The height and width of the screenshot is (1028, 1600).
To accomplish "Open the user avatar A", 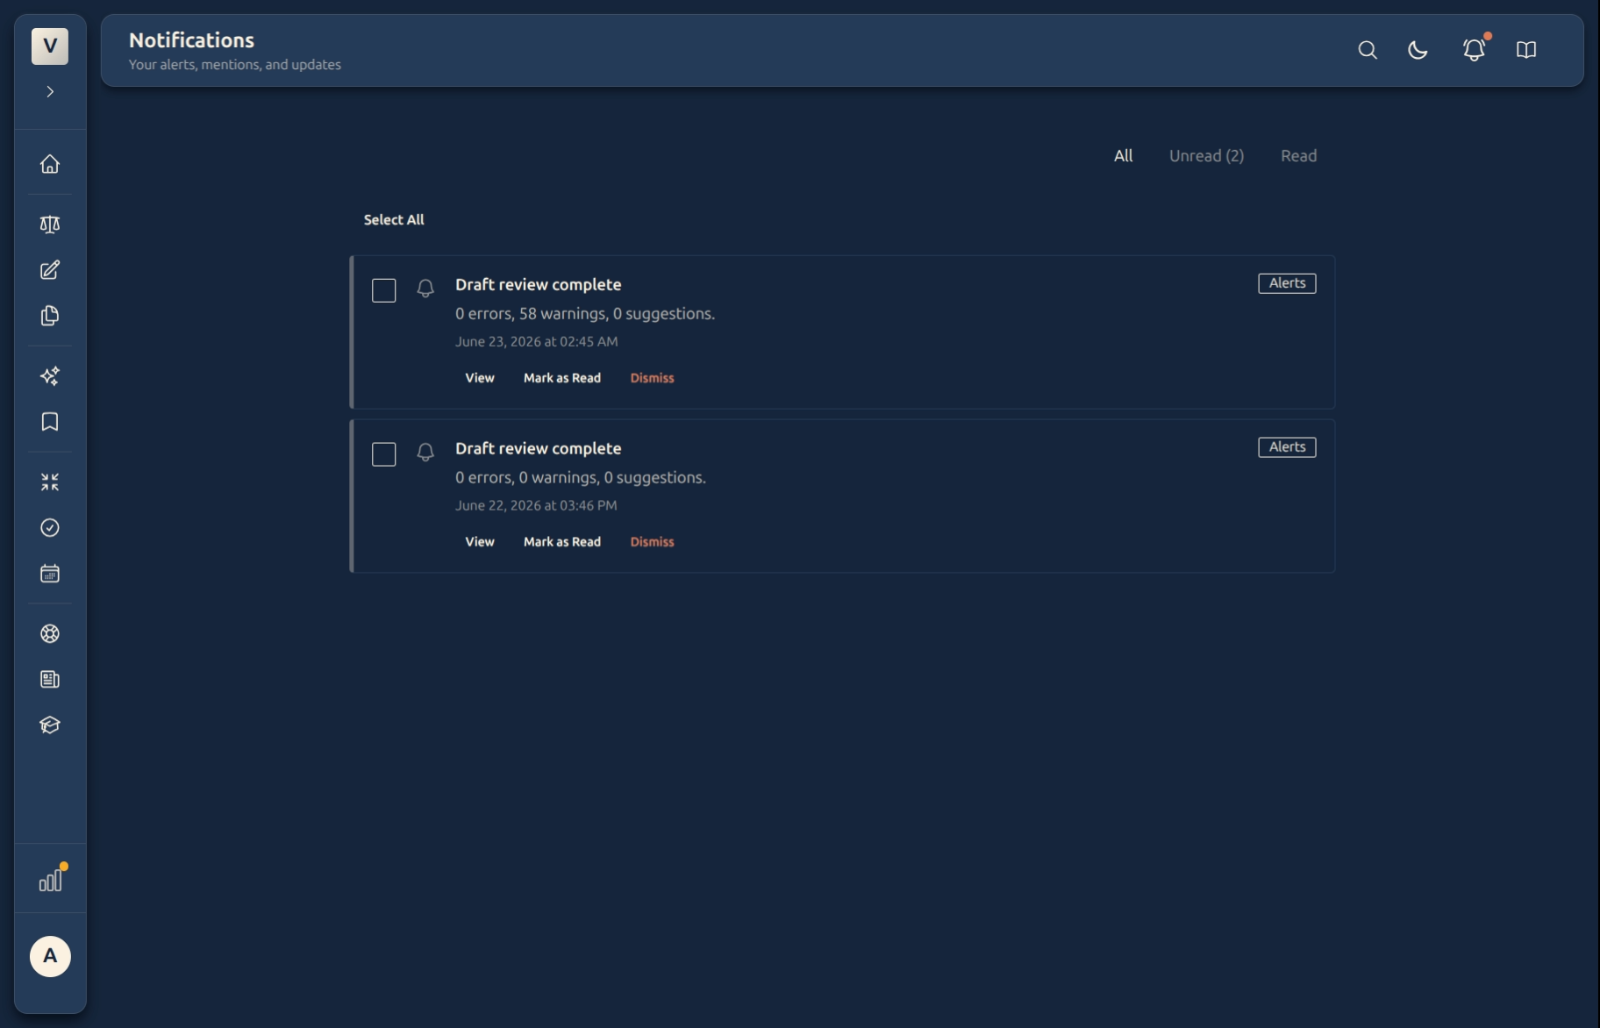I will (x=50, y=956).
